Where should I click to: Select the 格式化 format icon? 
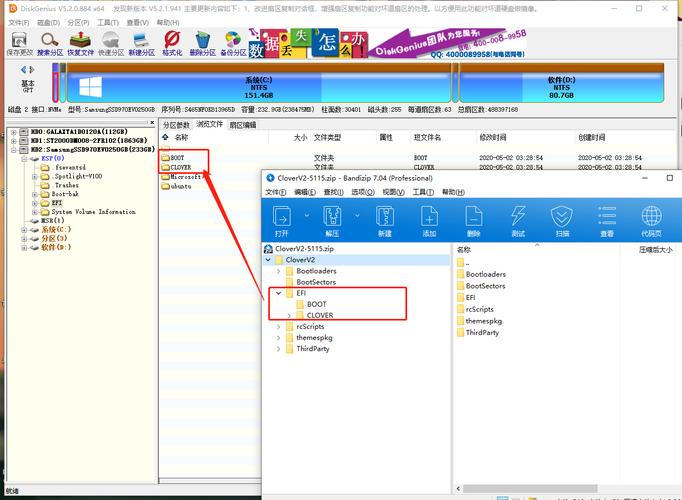point(172,44)
